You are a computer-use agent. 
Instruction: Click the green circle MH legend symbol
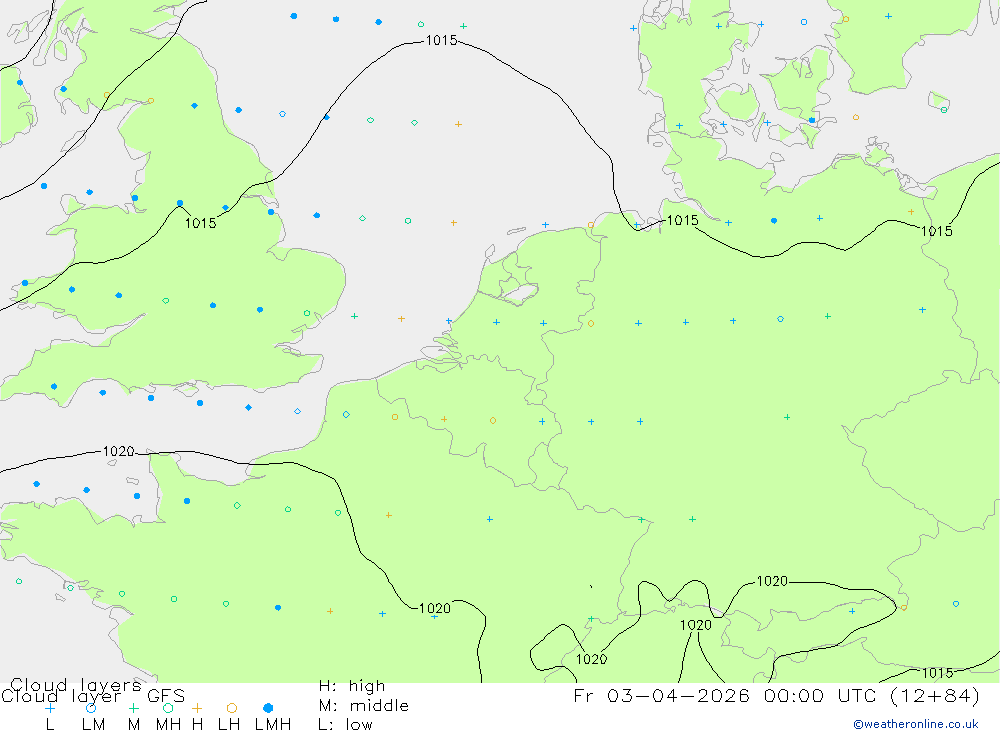point(168,708)
